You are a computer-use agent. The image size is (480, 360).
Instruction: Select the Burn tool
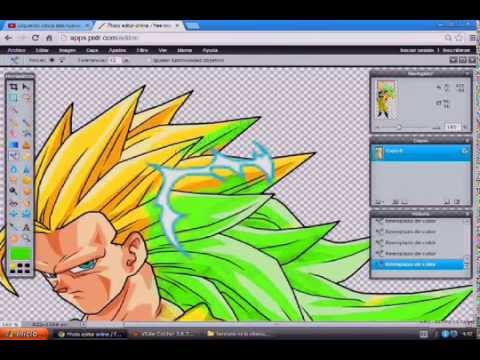coord(27,191)
